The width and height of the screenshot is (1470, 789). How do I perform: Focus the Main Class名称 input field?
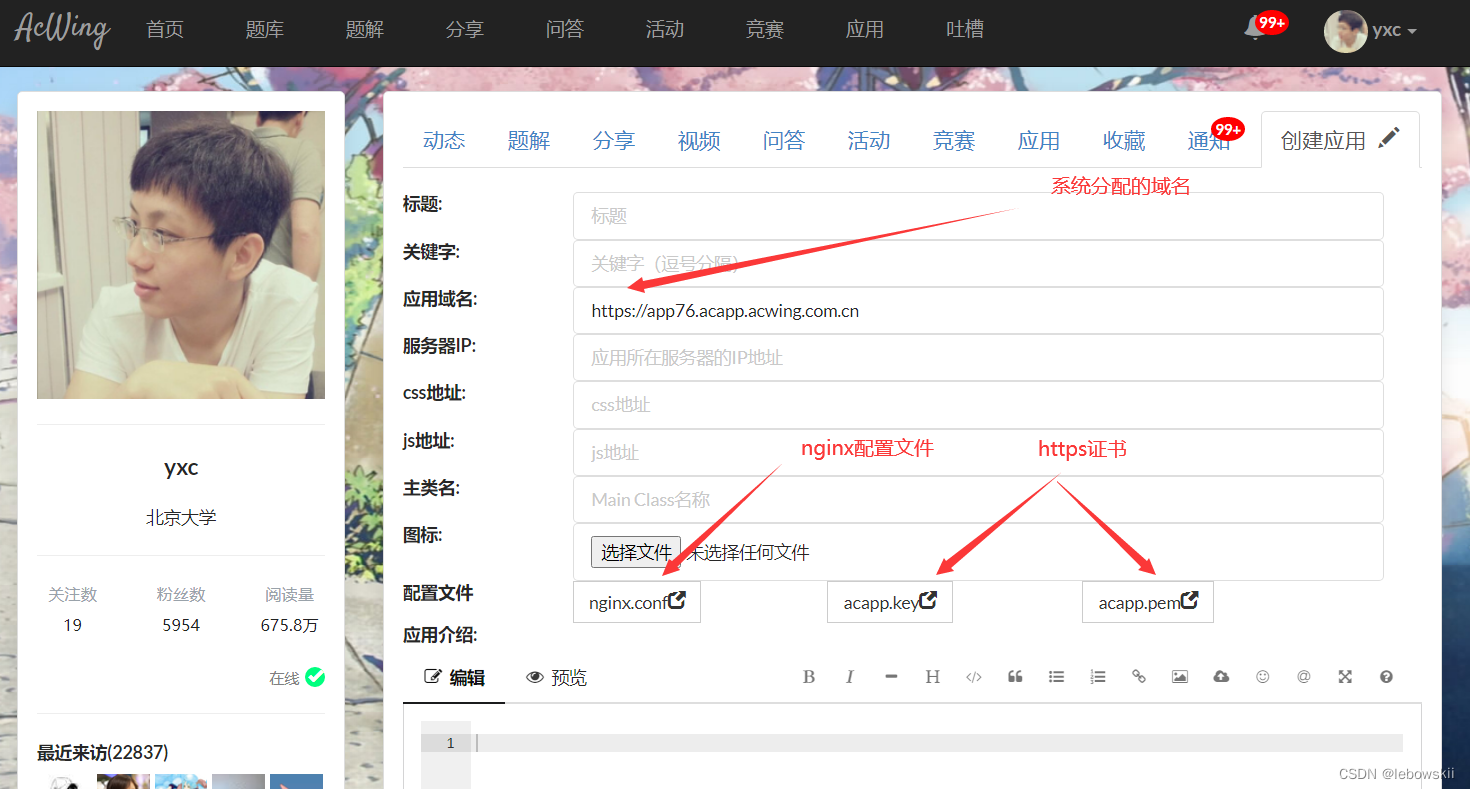point(978,499)
